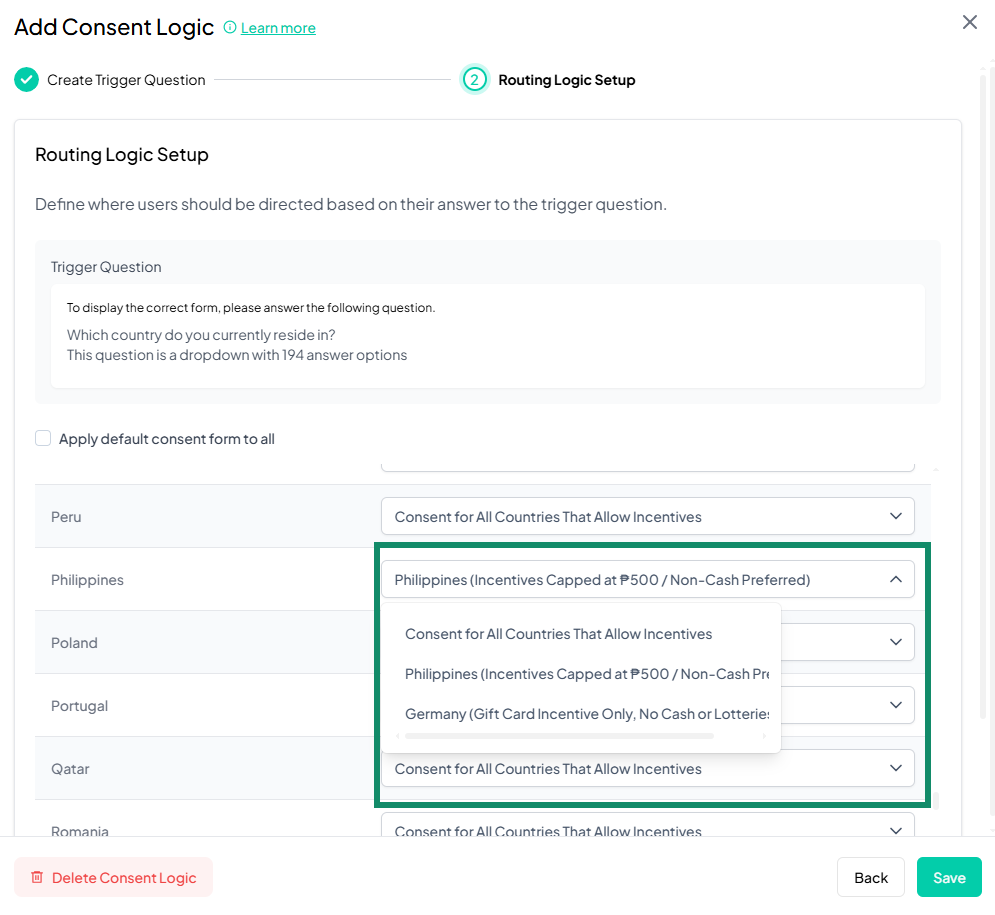
Task: Click the trash icon on Delete Consent Logic
Action: [37, 878]
